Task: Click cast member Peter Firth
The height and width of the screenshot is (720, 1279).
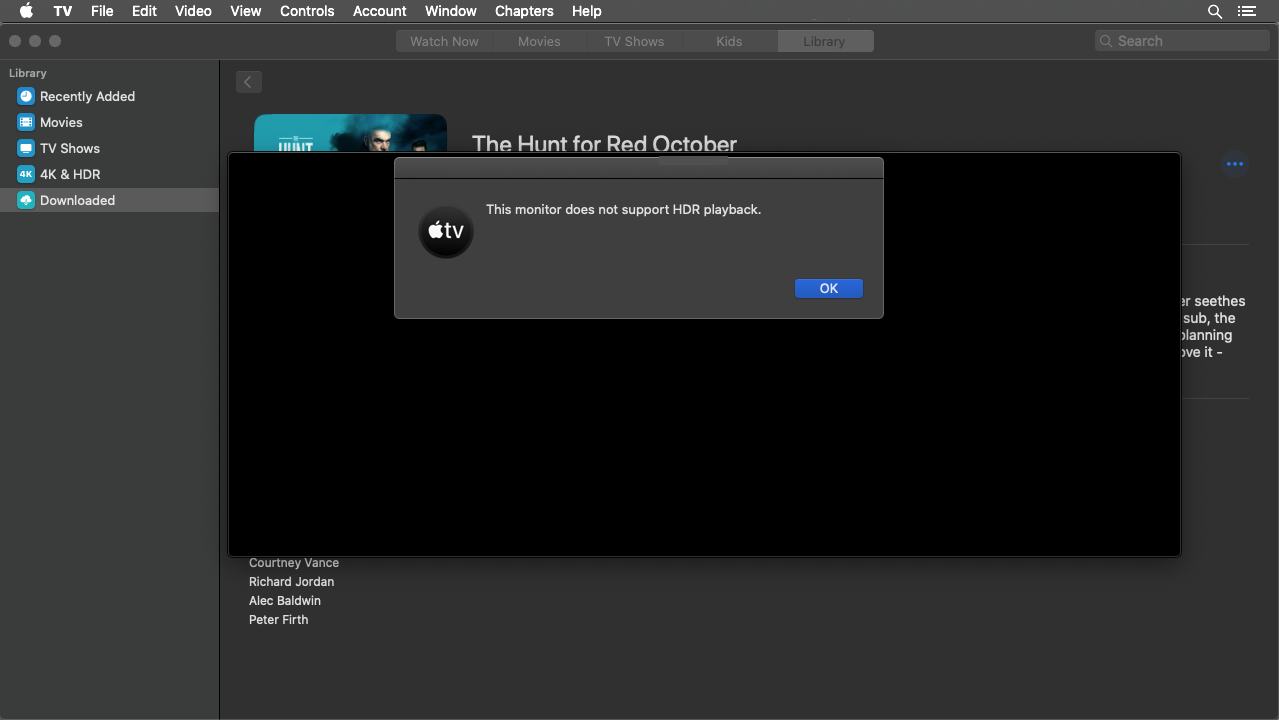Action: pyautogui.click(x=279, y=620)
